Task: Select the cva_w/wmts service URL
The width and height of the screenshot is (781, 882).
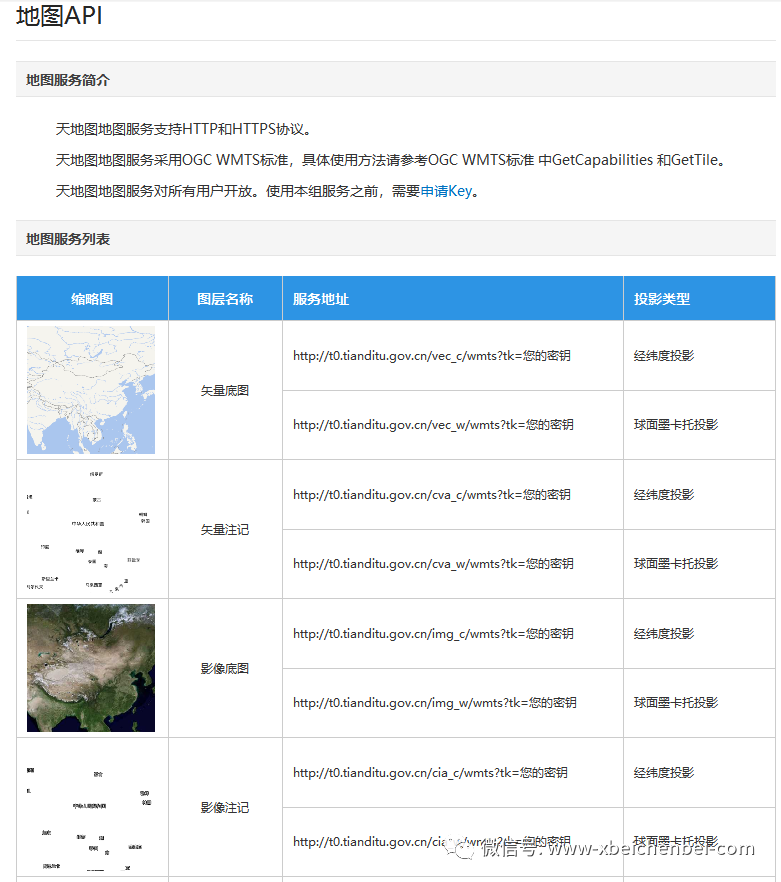Action: tap(433, 564)
